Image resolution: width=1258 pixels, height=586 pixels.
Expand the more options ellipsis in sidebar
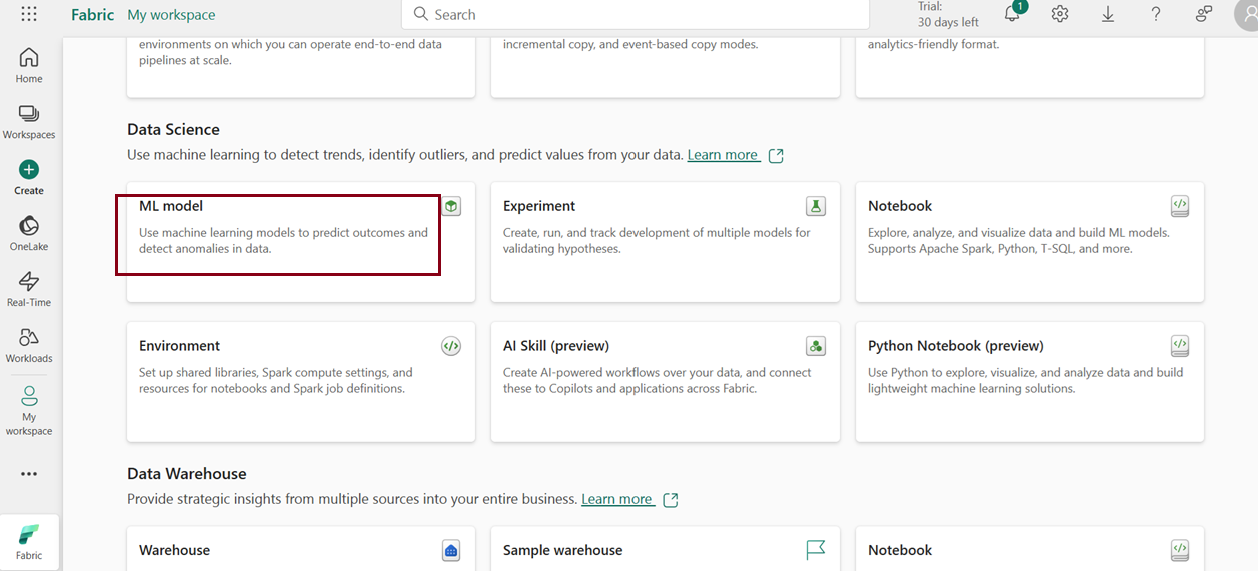click(29, 474)
